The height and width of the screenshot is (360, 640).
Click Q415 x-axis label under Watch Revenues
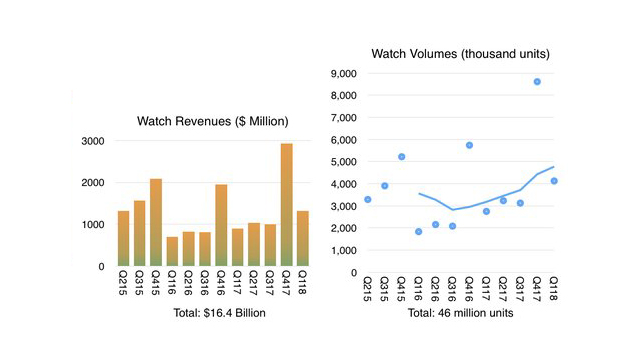click(x=156, y=282)
